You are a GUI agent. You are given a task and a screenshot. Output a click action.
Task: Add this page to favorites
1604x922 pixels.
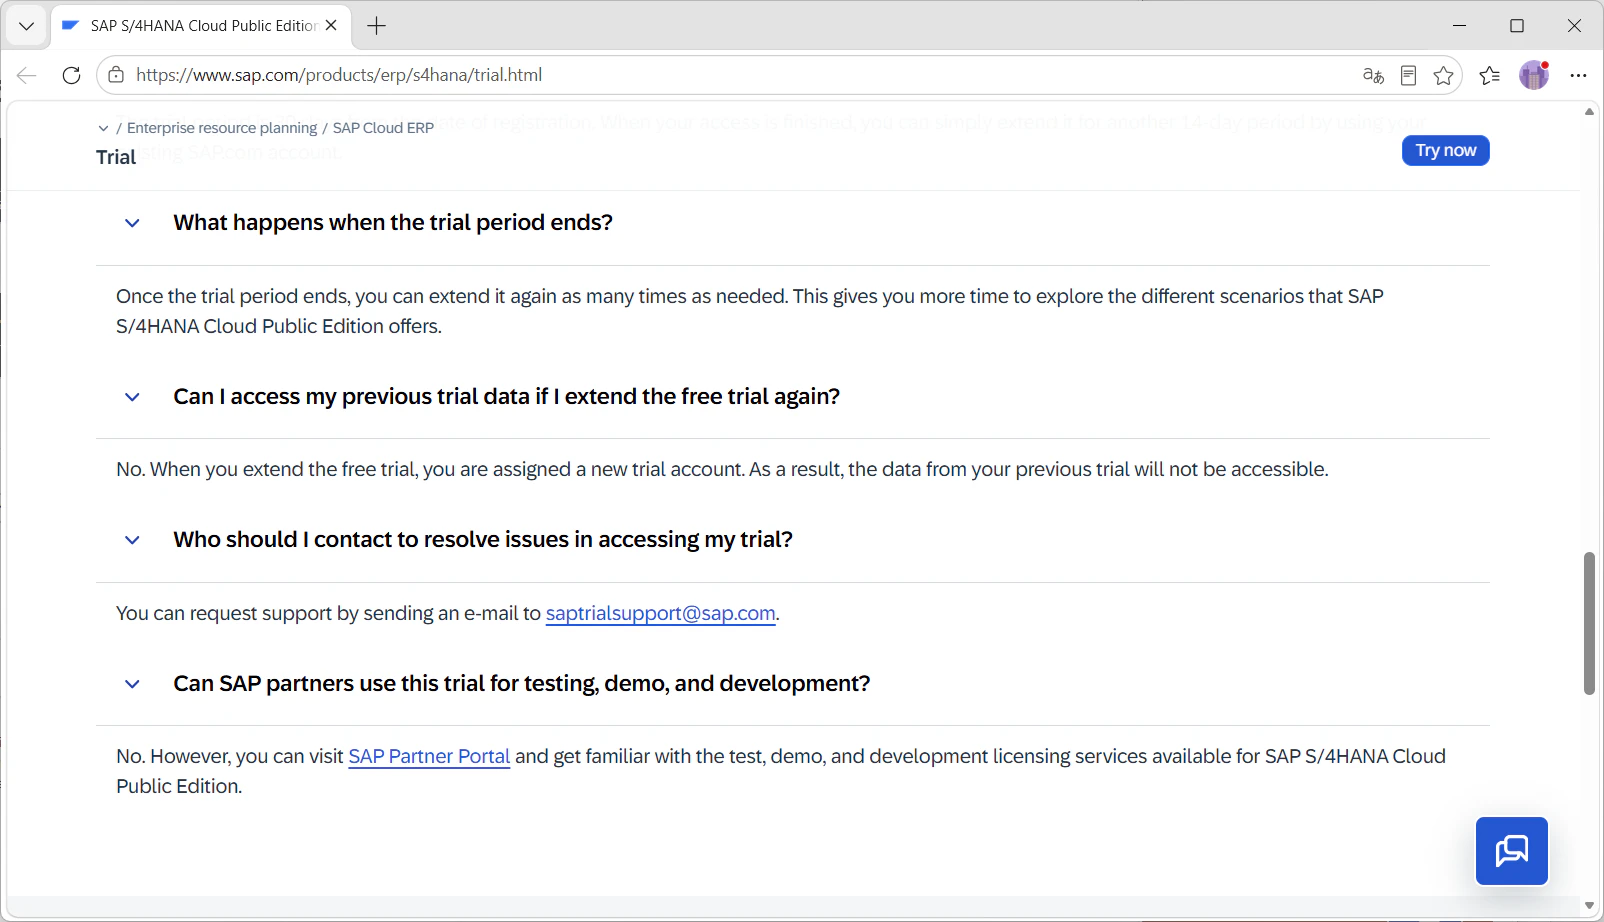(x=1443, y=75)
